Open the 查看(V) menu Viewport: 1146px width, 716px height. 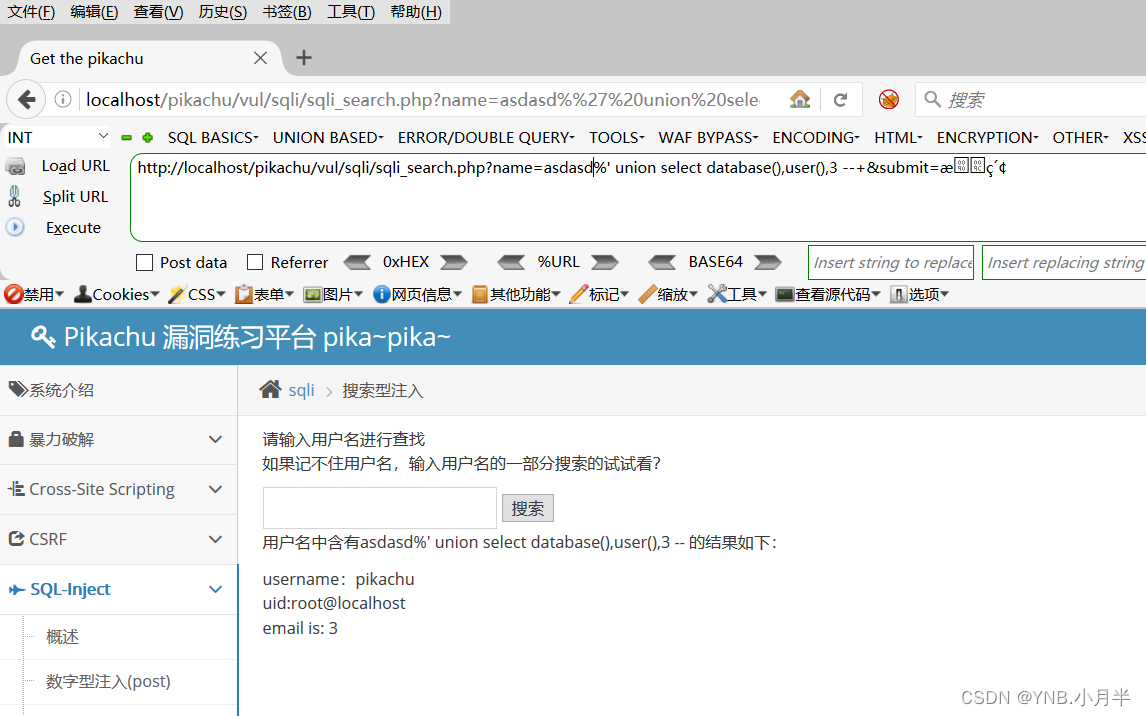point(159,12)
